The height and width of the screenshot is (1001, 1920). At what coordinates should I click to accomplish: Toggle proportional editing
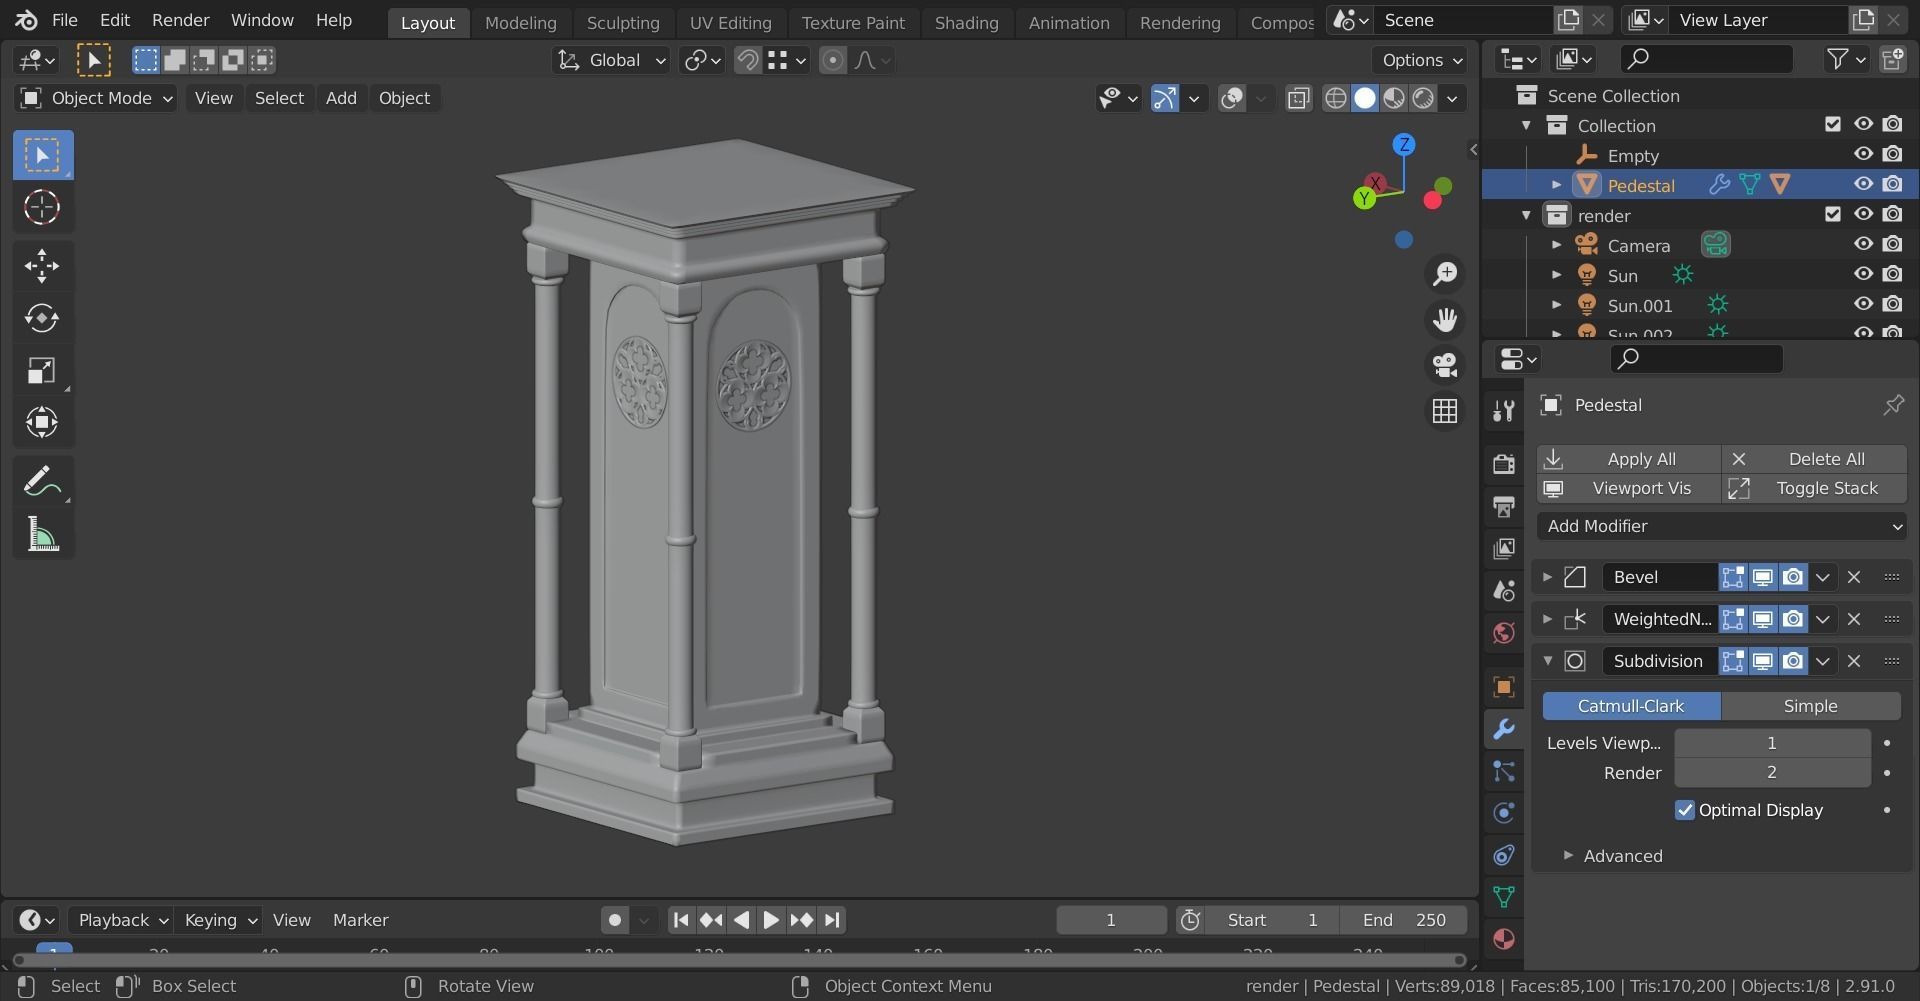point(832,60)
